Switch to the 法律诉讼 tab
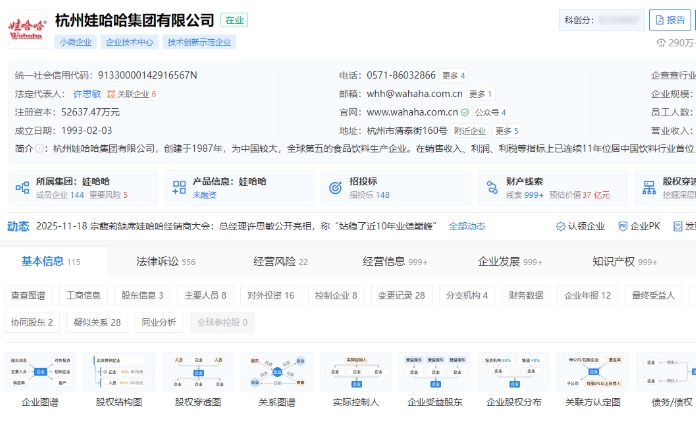This screenshot has height=422, width=696. 166,262
